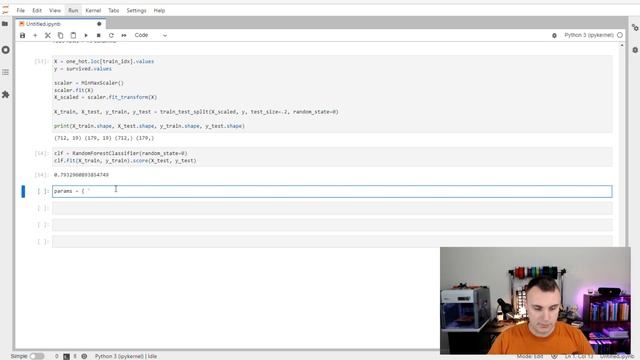Click the blue active cell collapser bar
The image size is (640, 360).
[23, 191]
